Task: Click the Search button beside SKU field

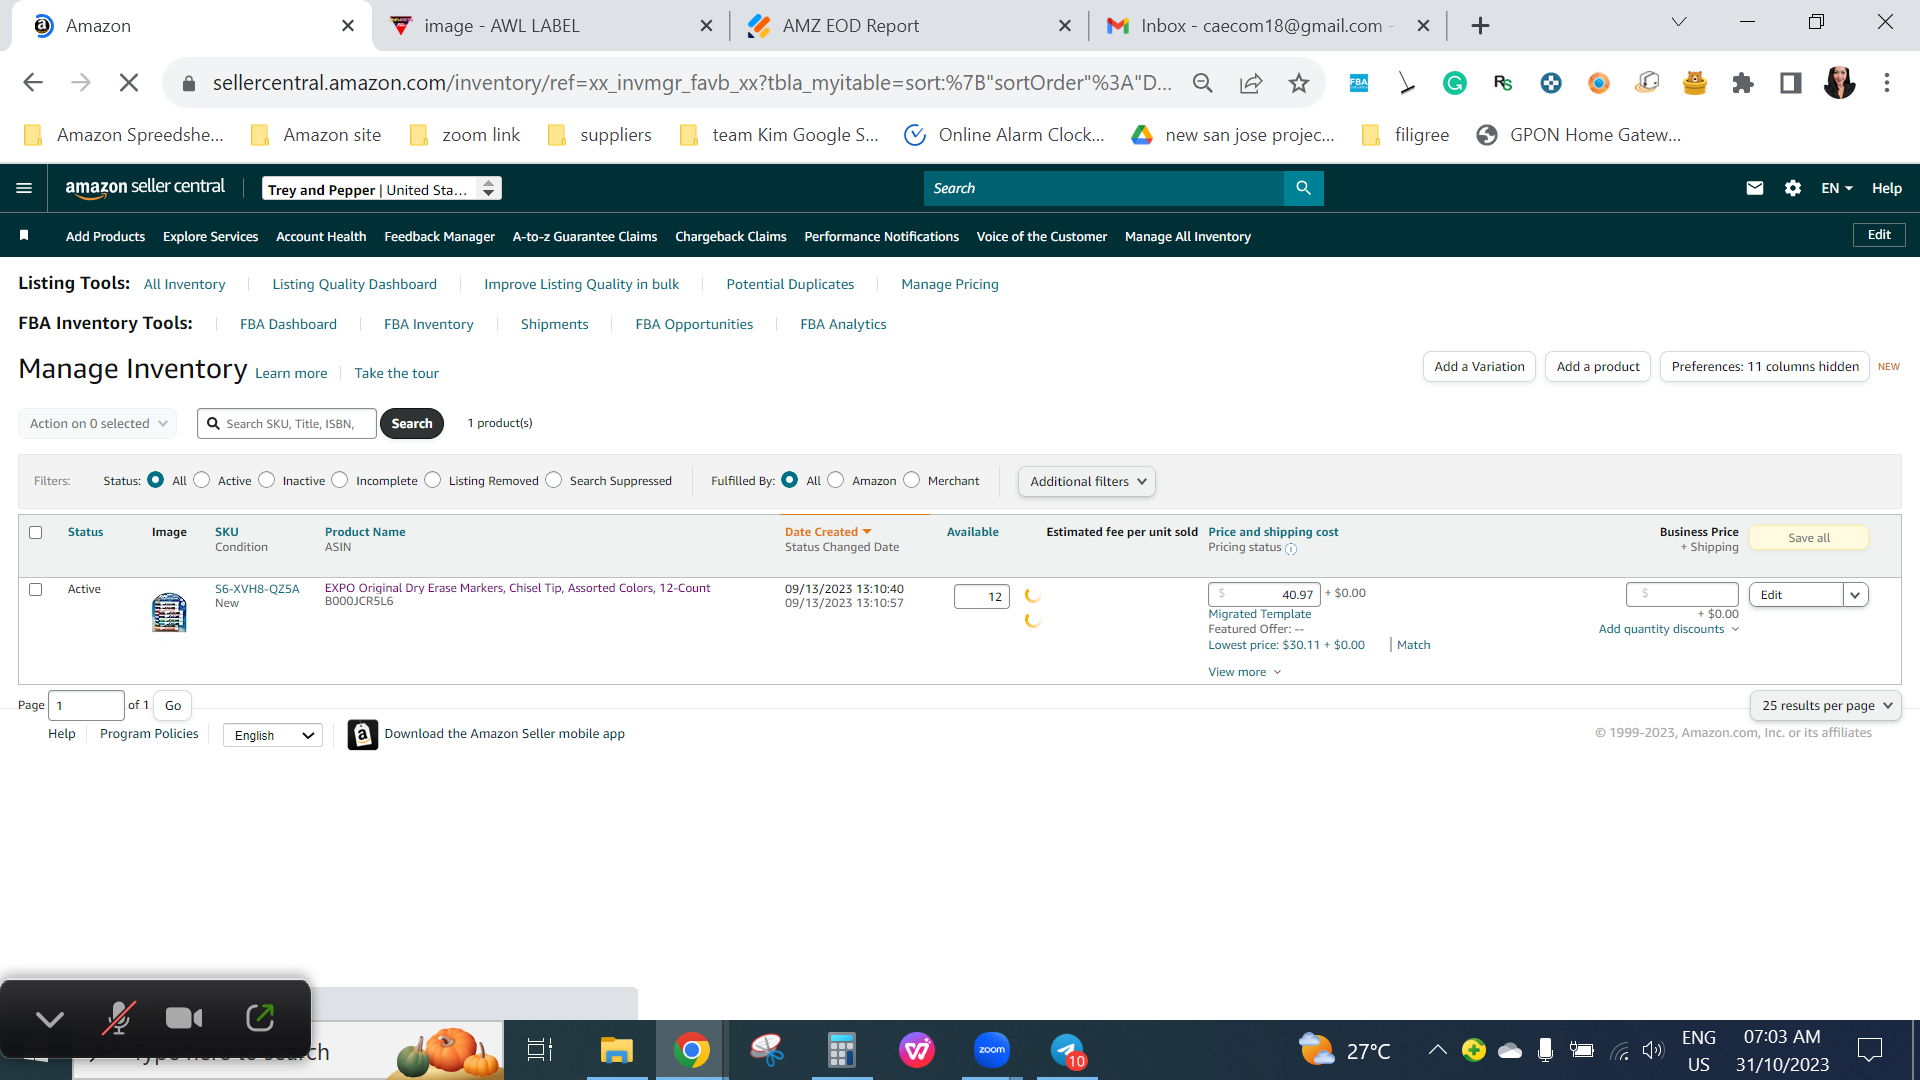Action: [x=412, y=424]
